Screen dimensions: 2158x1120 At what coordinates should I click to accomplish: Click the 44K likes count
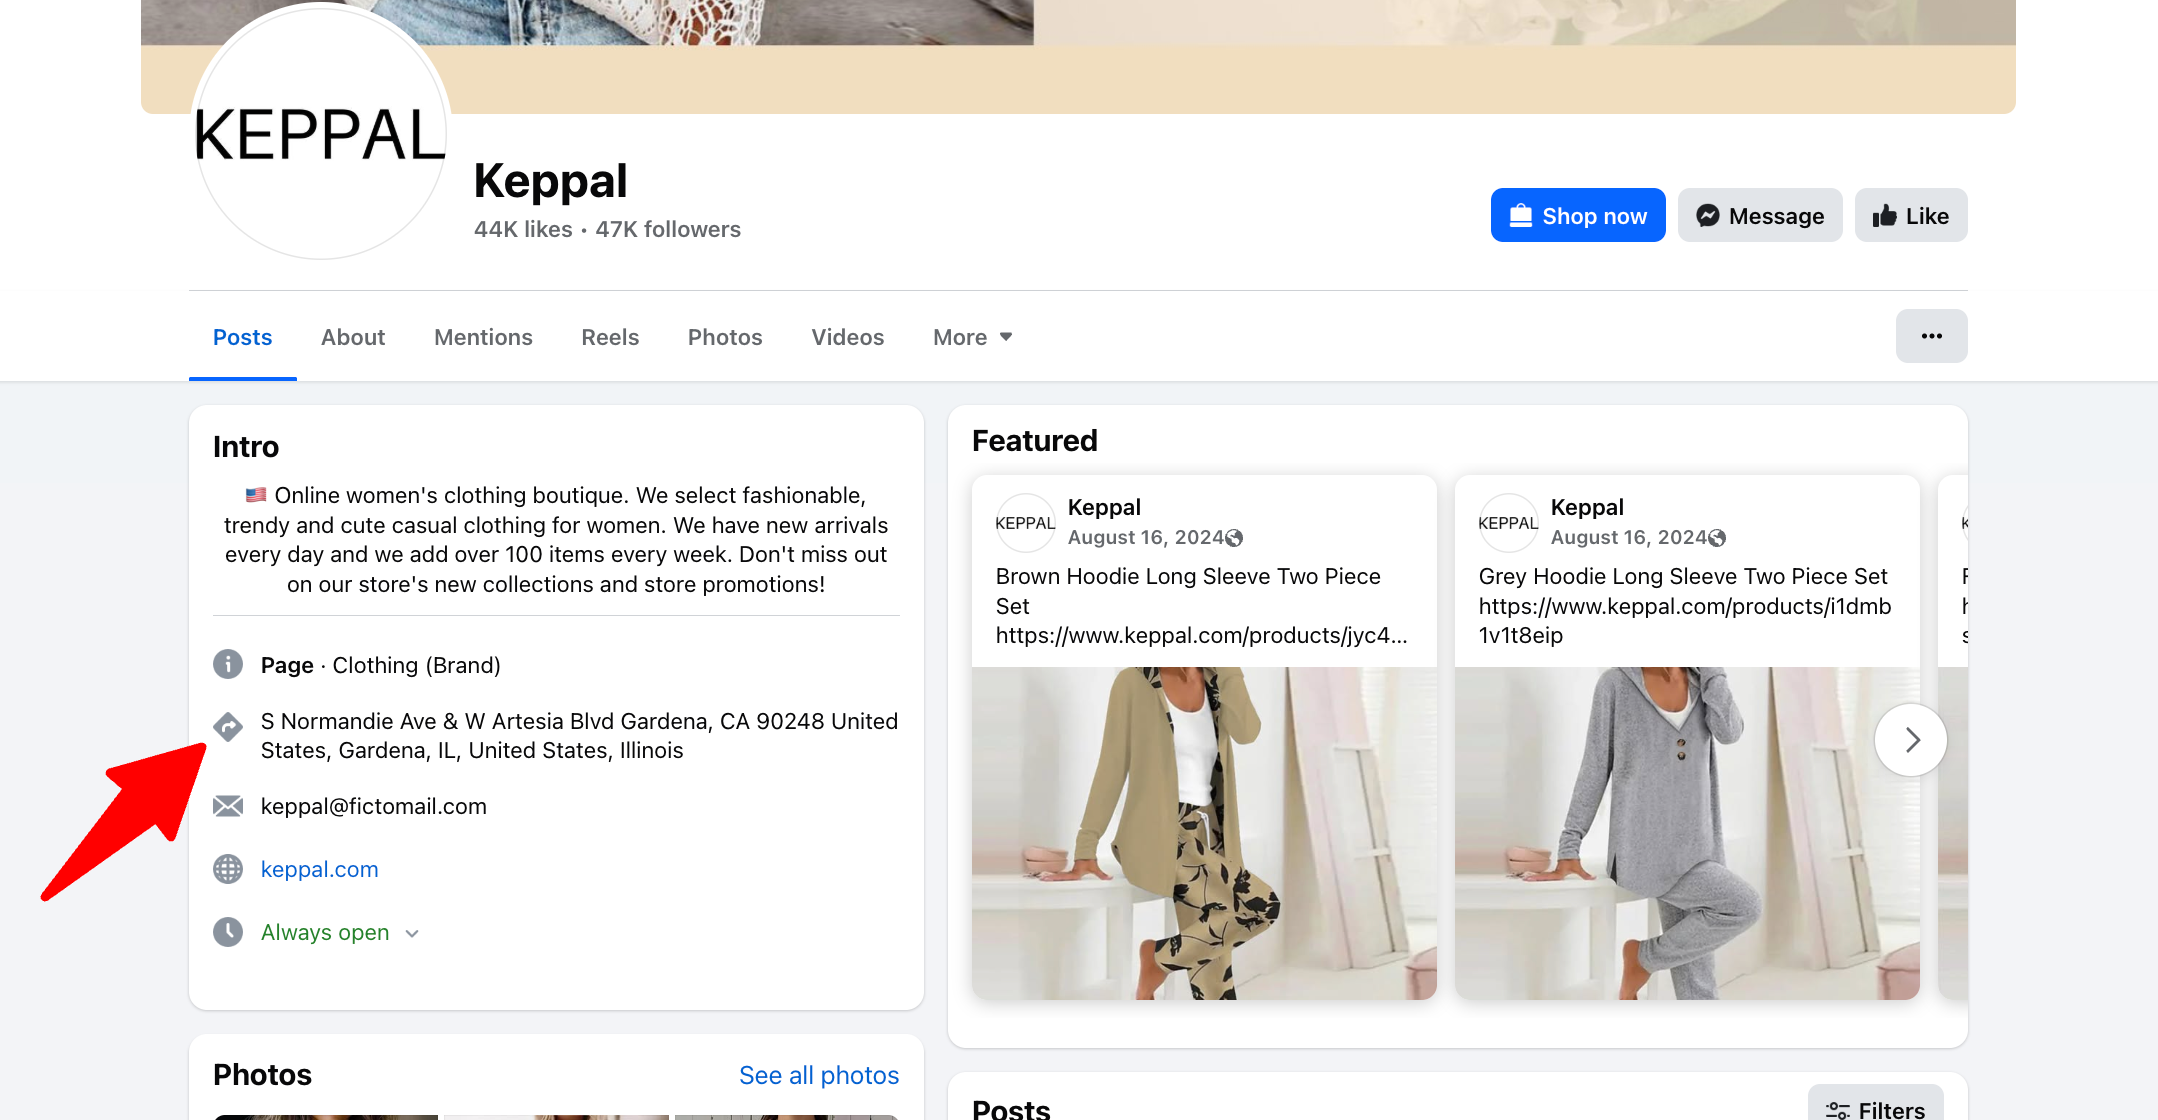tap(523, 229)
